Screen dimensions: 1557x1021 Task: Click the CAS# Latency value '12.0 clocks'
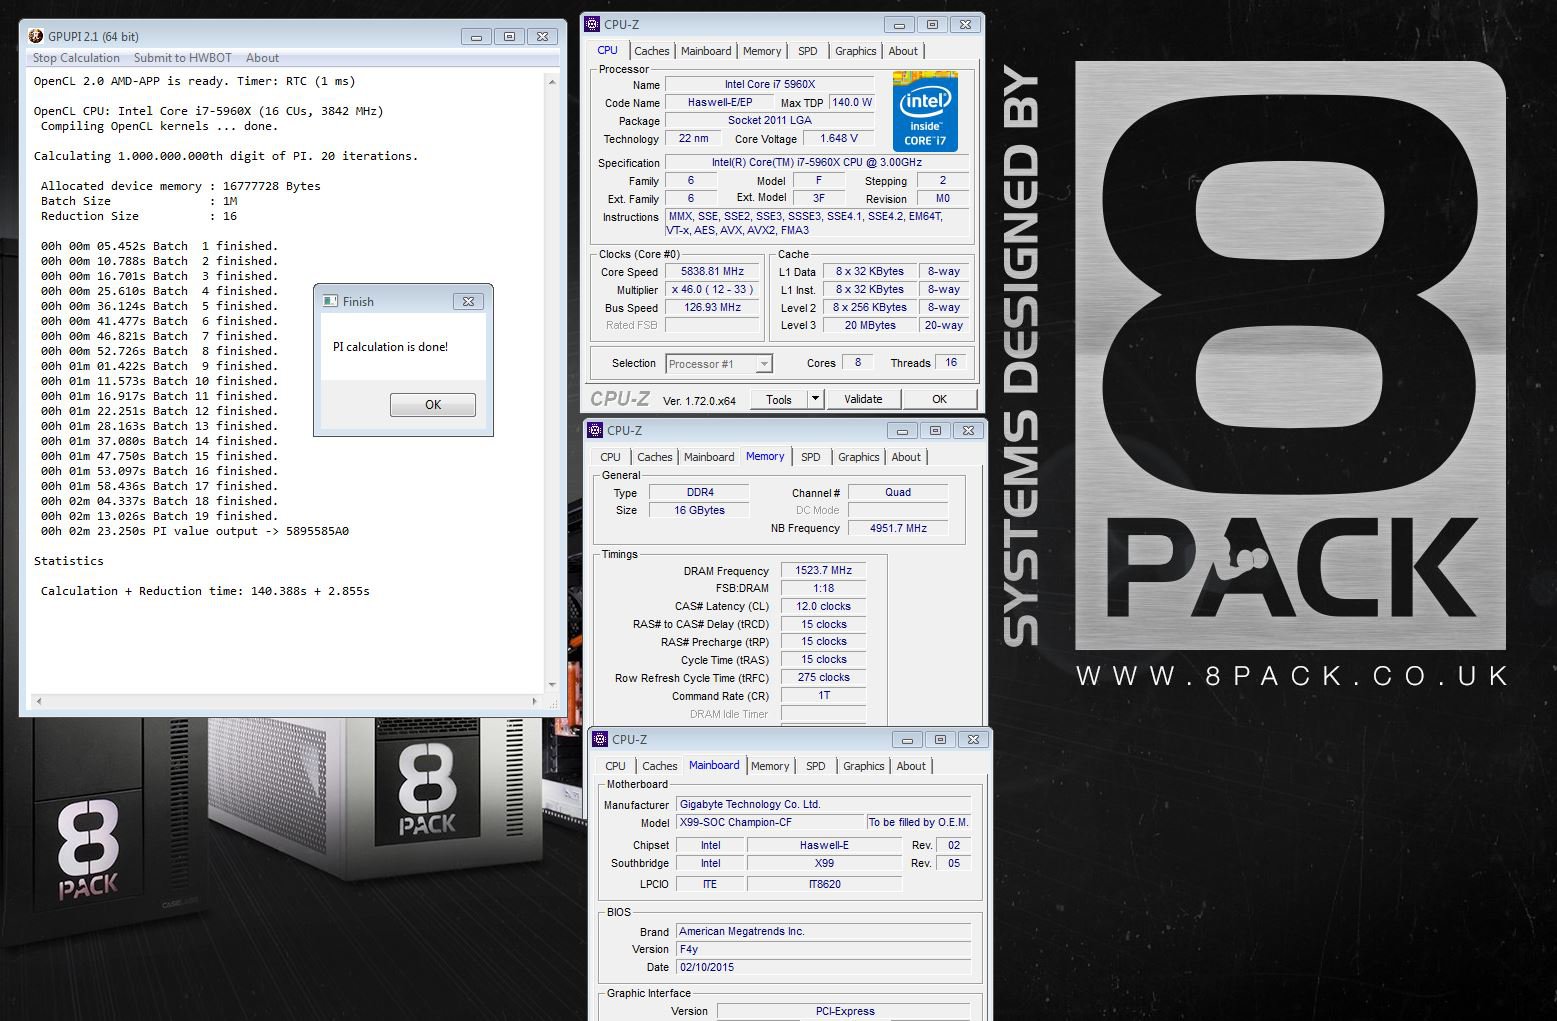(824, 606)
